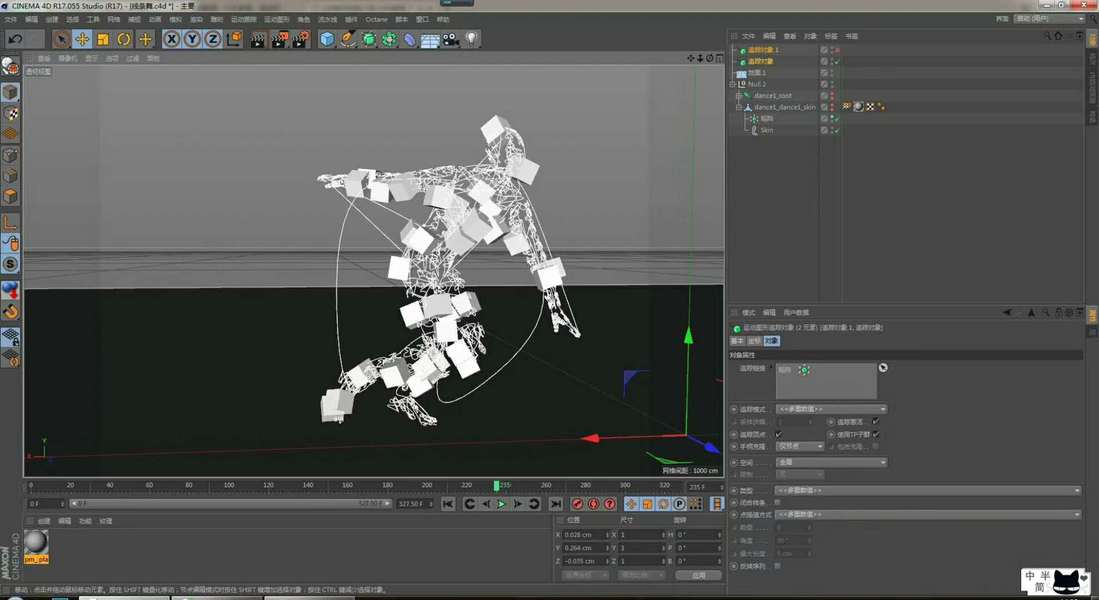
Task: Expand the dance1_root node
Action: (x=738, y=95)
